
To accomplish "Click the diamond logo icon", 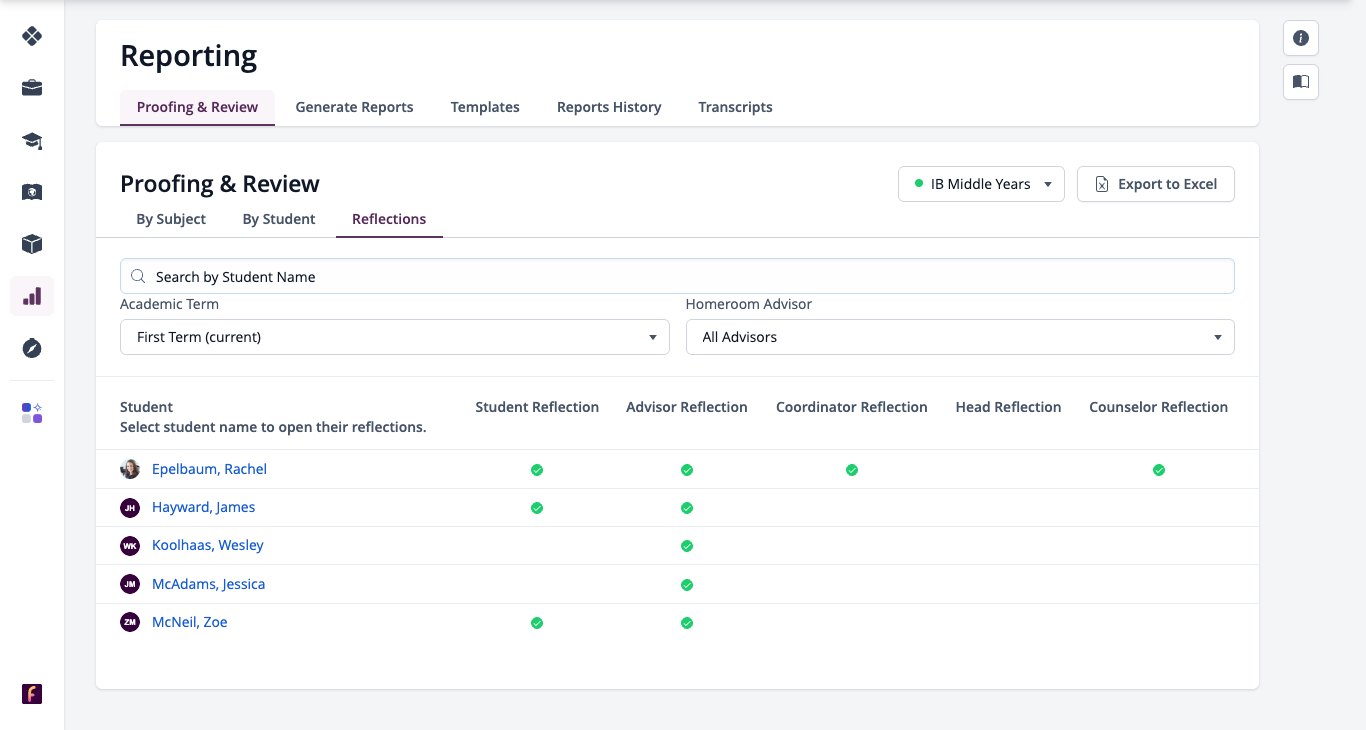I will [x=32, y=36].
